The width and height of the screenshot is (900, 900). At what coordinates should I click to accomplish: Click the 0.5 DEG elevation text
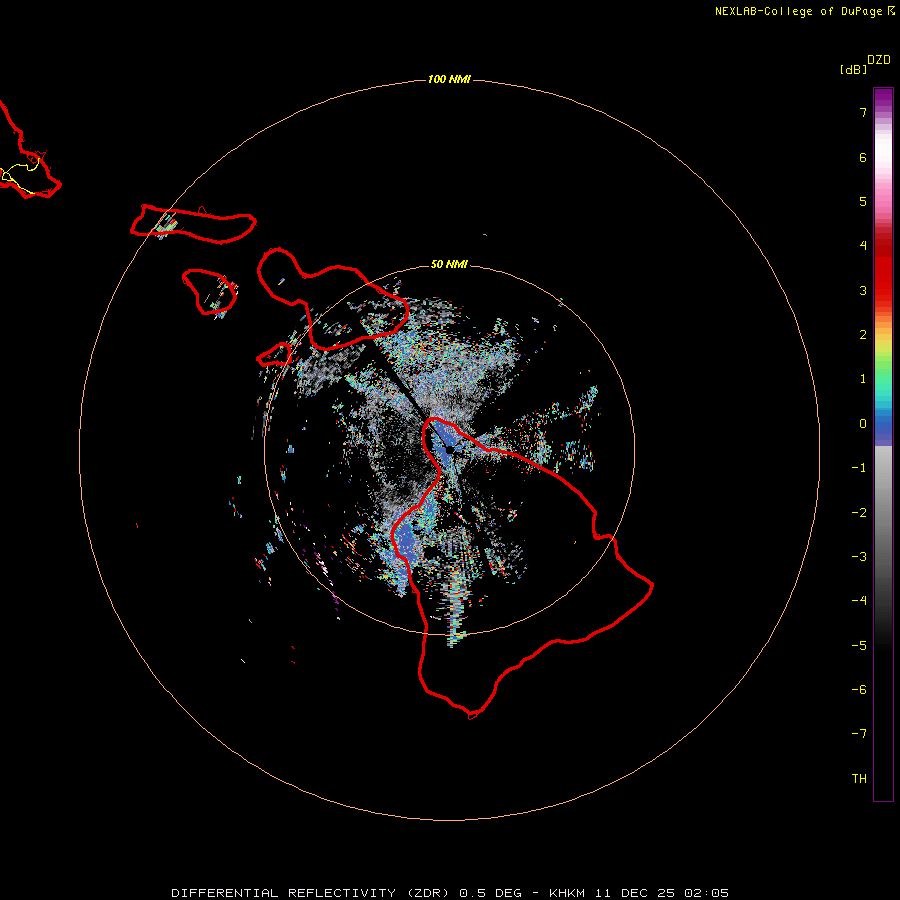coord(491,893)
